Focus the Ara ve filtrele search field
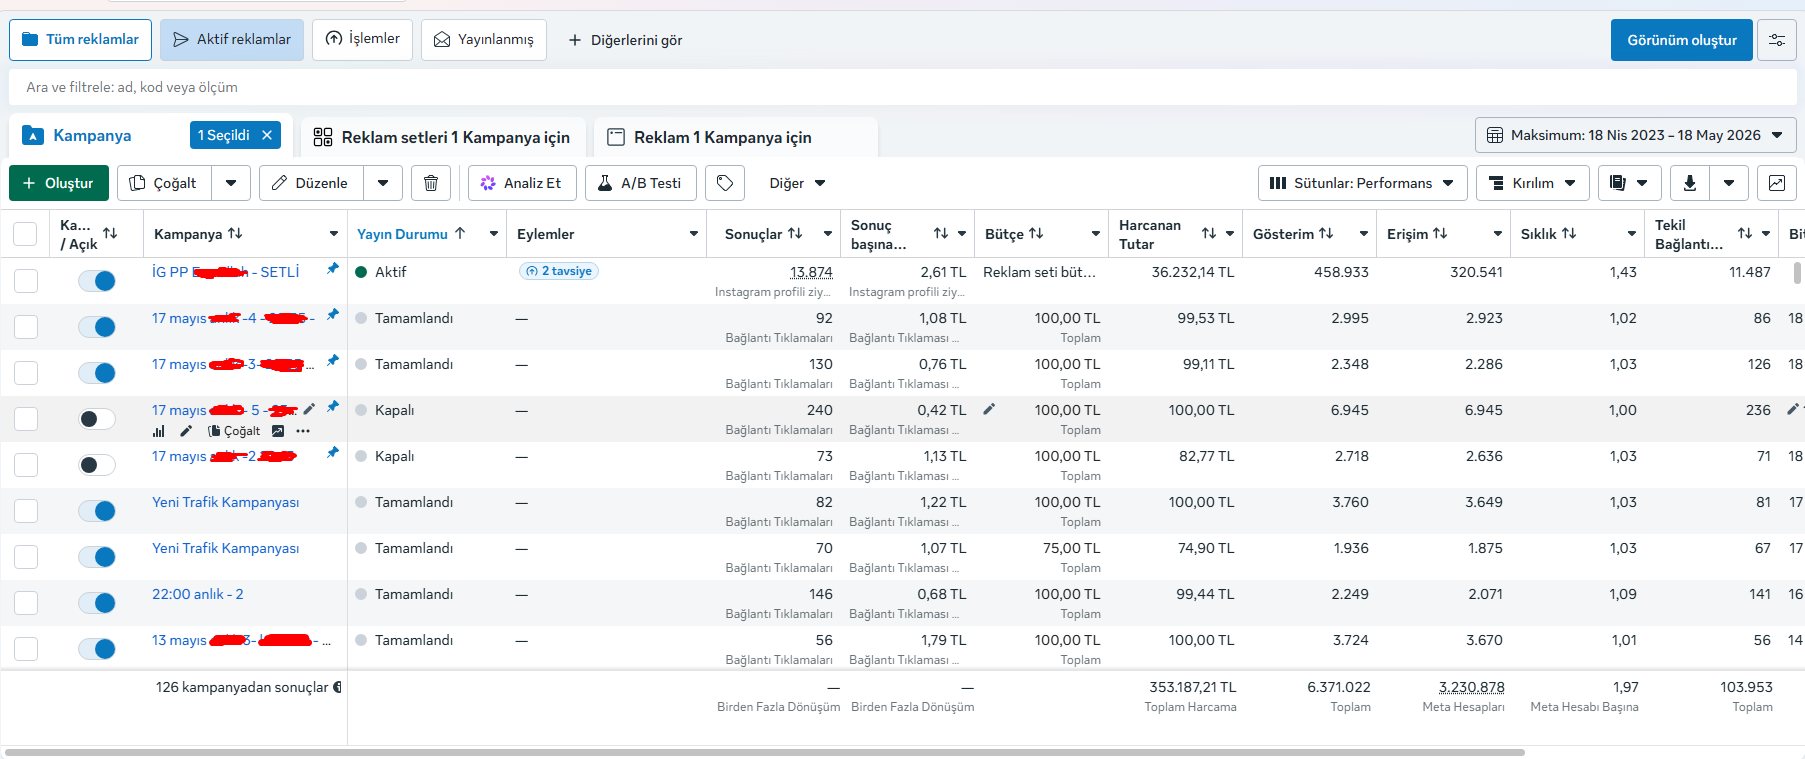 (902, 87)
